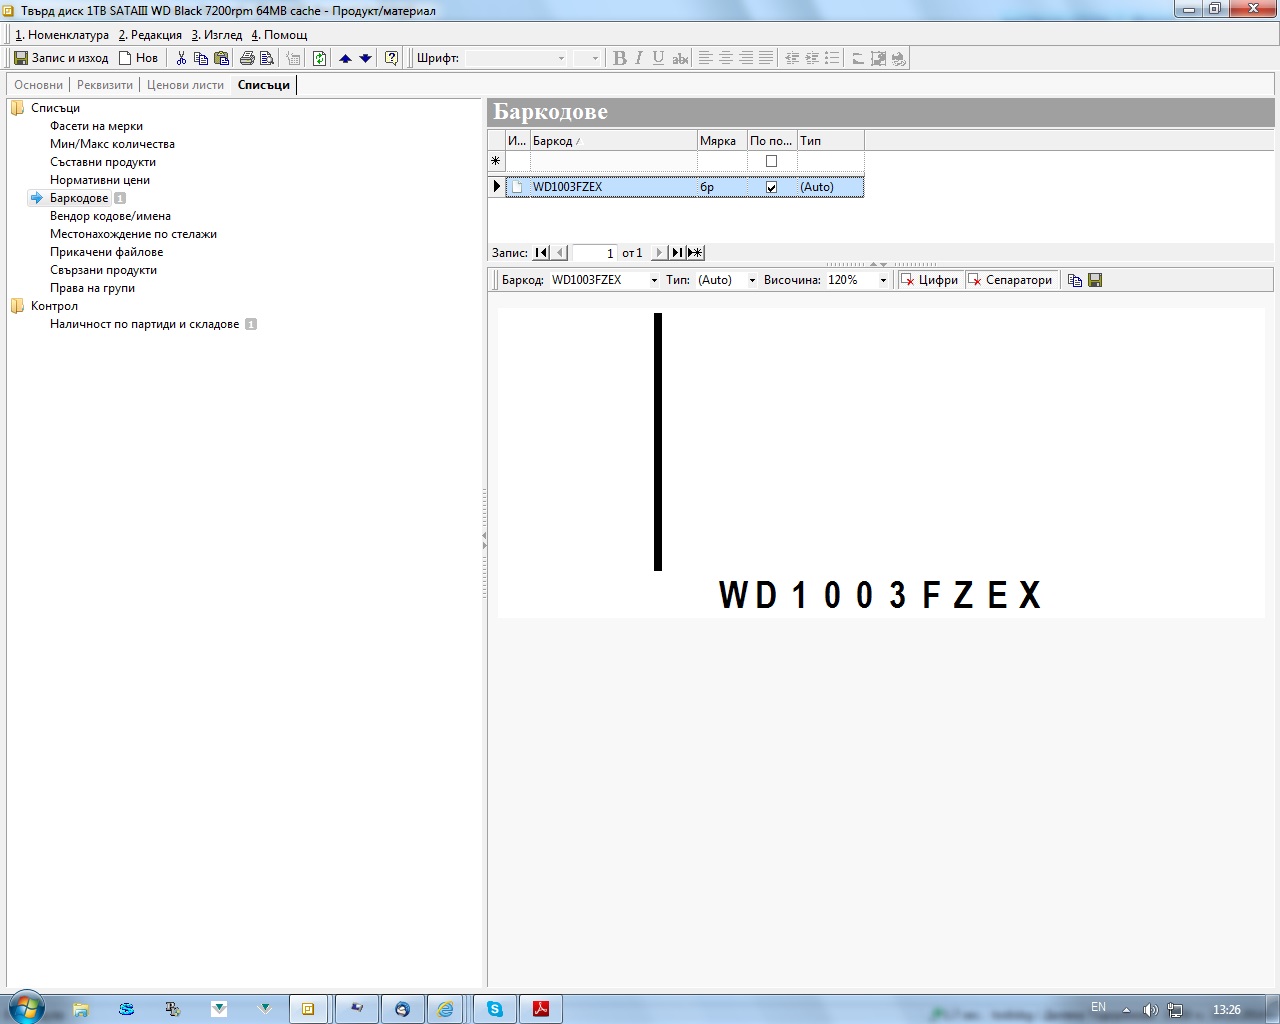Click the Print icon
This screenshot has height=1024, width=1280.
[247, 58]
